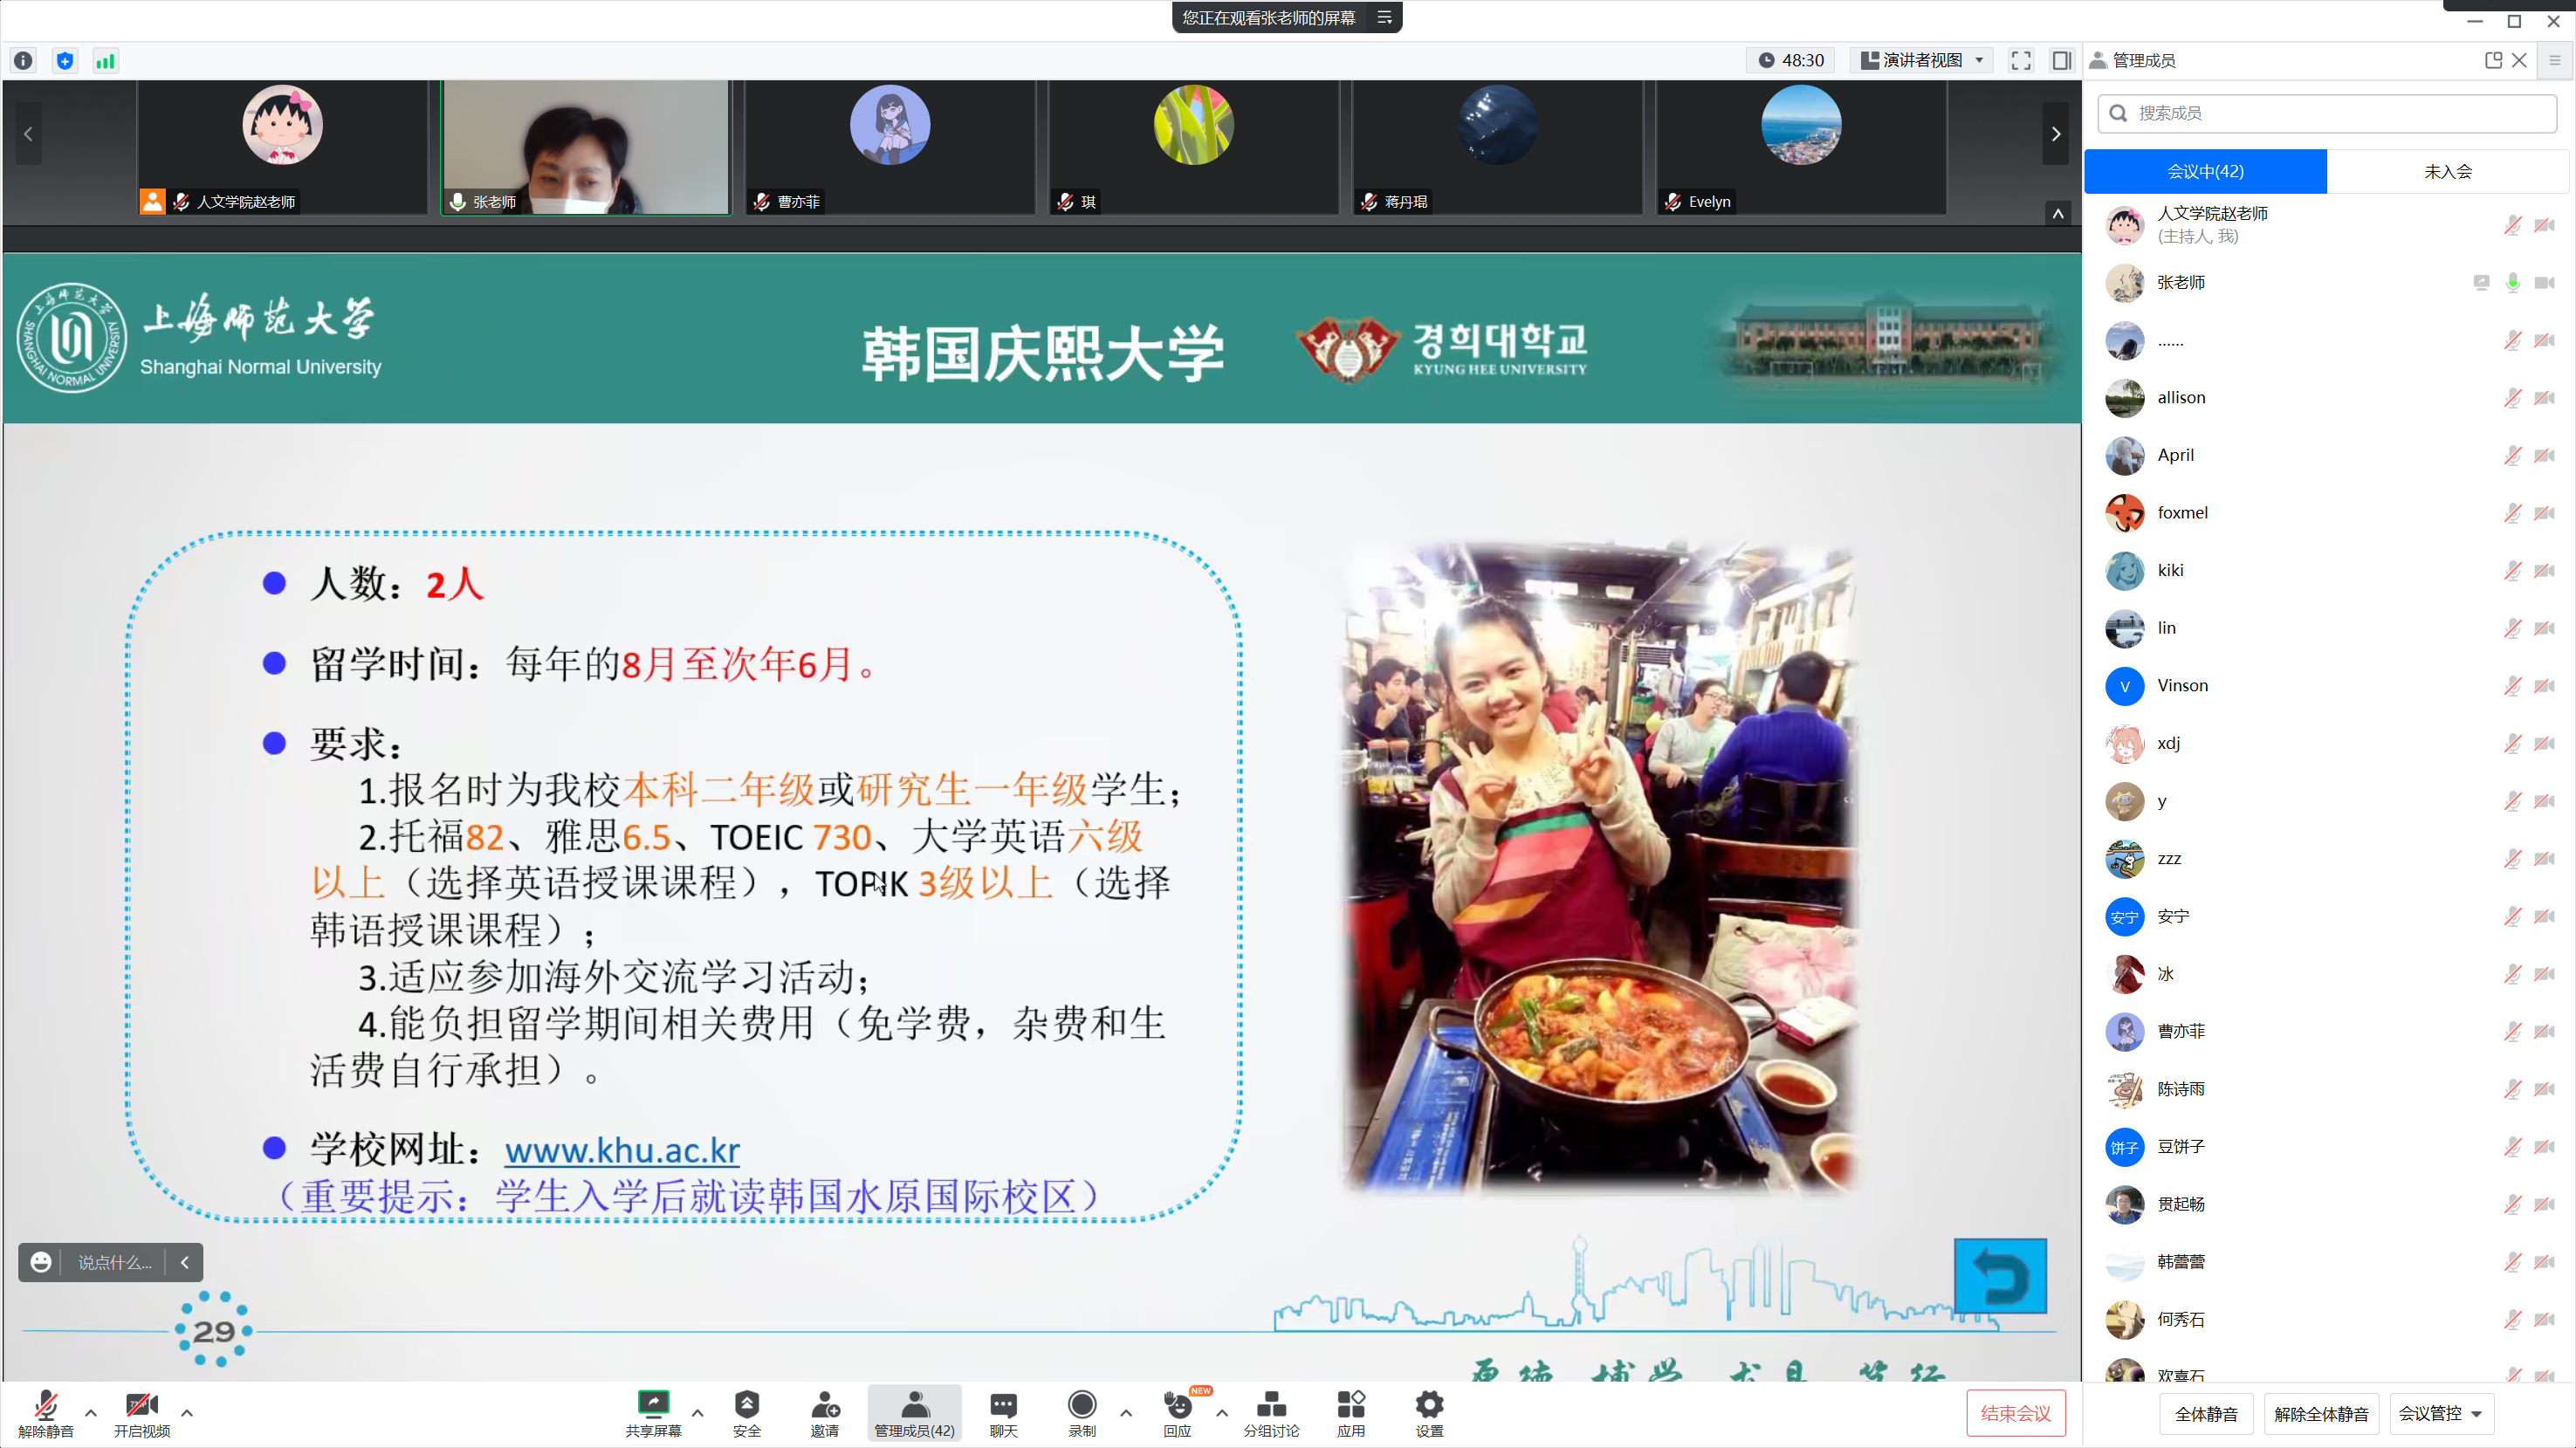Screen dimensions: 2576x1448
Task: Click the red end meeting button
Action: coord(2015,1413)
